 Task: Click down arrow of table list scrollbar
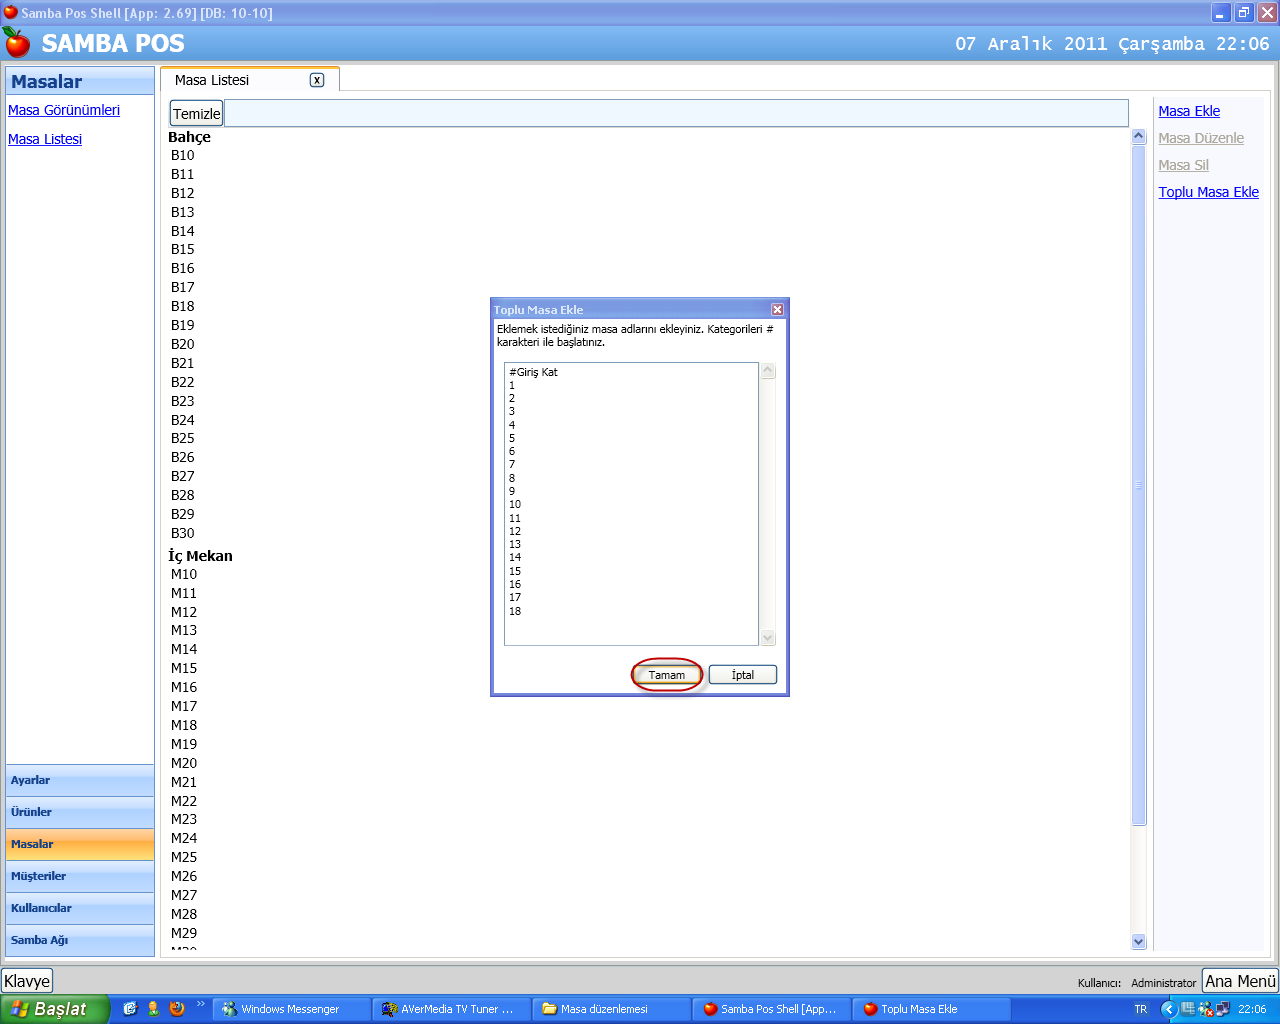(x=1138, y=941)
